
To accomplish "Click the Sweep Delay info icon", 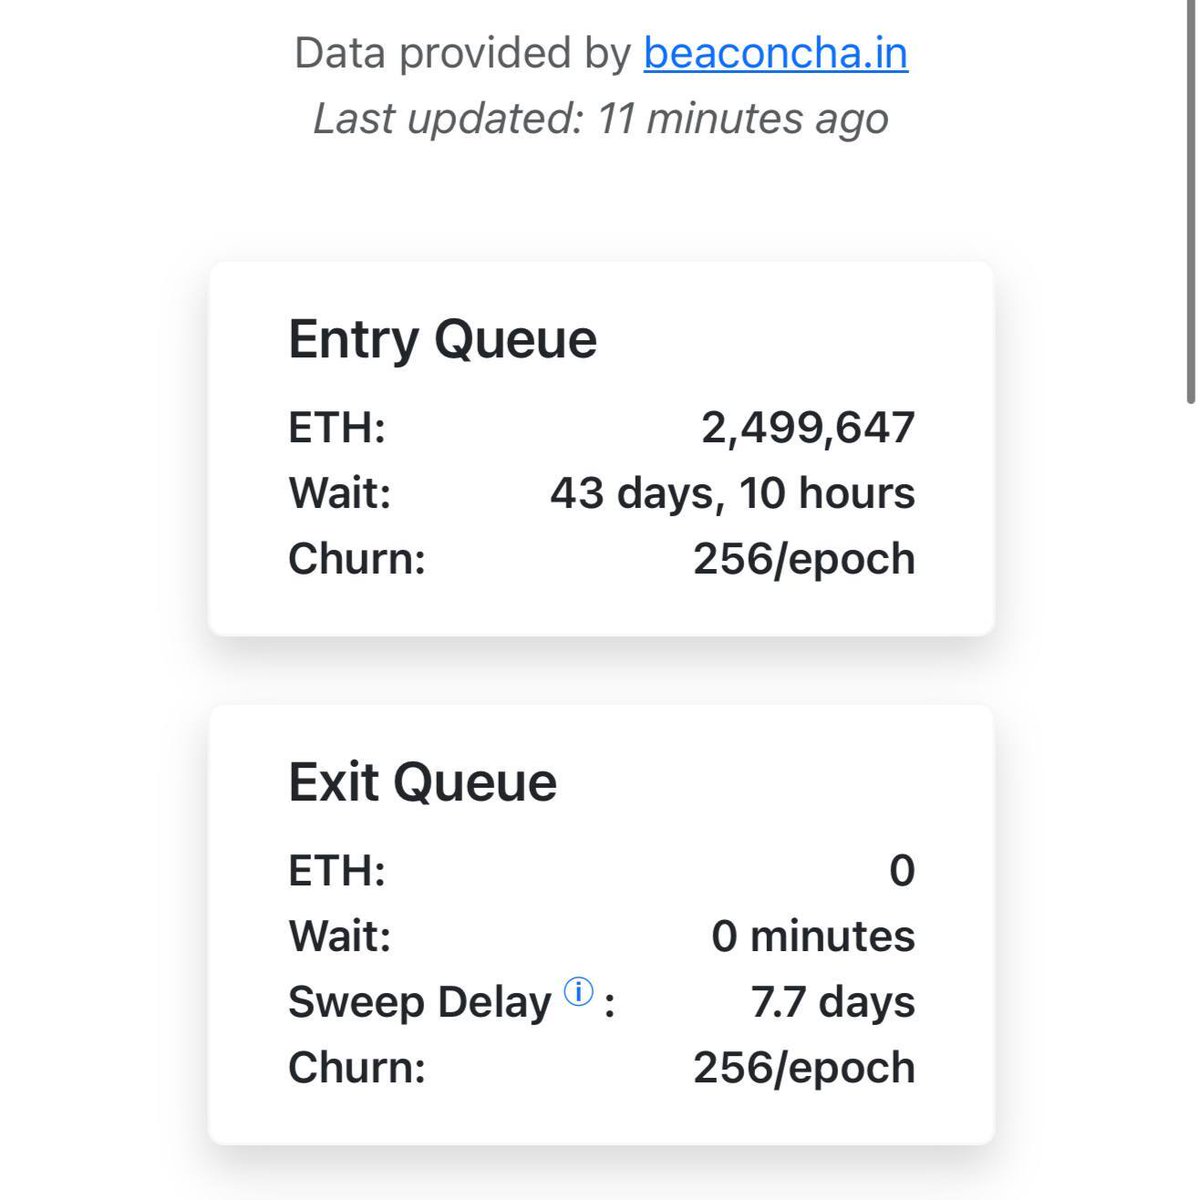I will [x=579, y=992].
